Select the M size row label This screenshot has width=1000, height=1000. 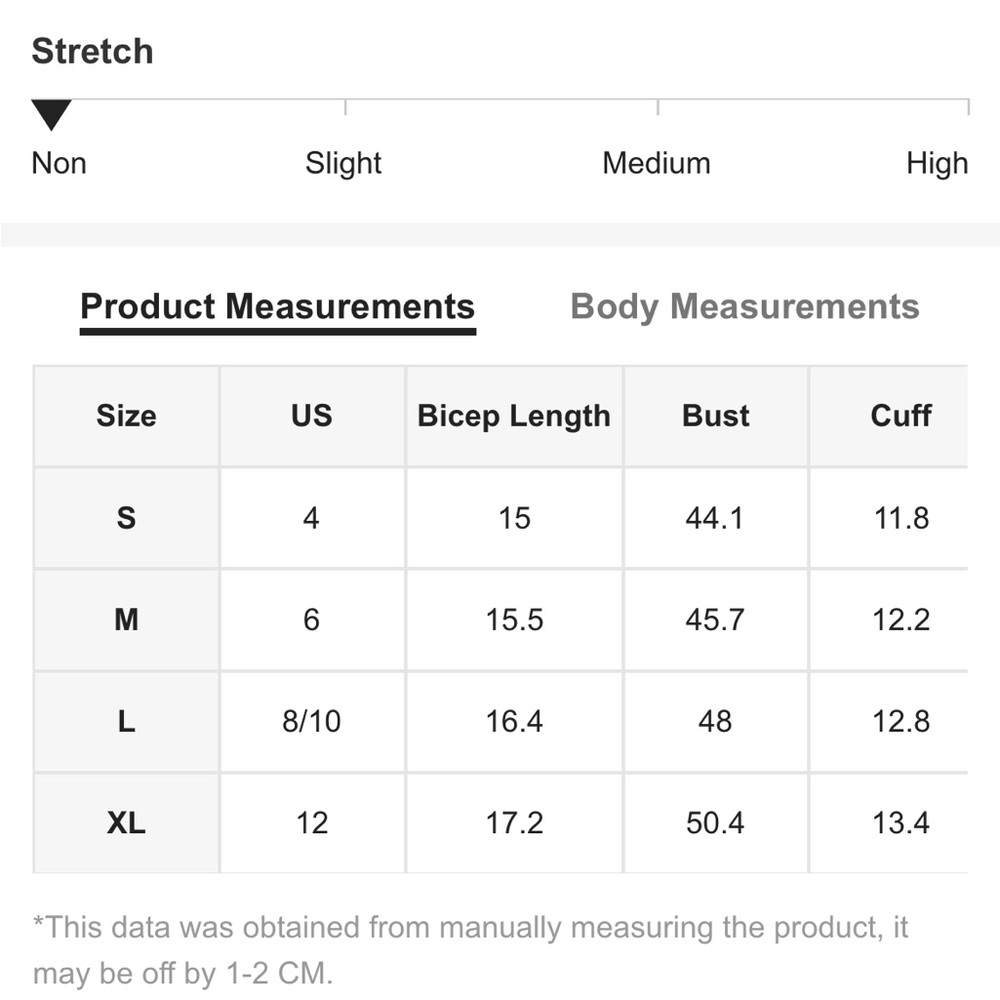coord(126,619)
